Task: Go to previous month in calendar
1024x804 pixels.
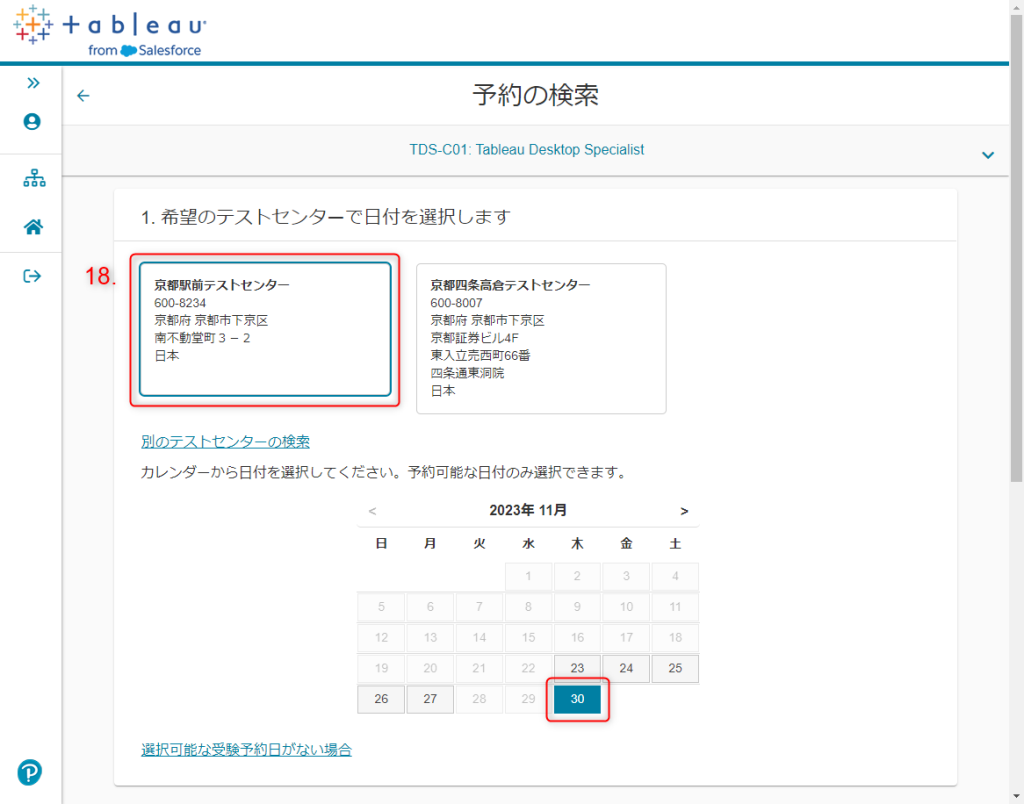Action: (372, 511)
